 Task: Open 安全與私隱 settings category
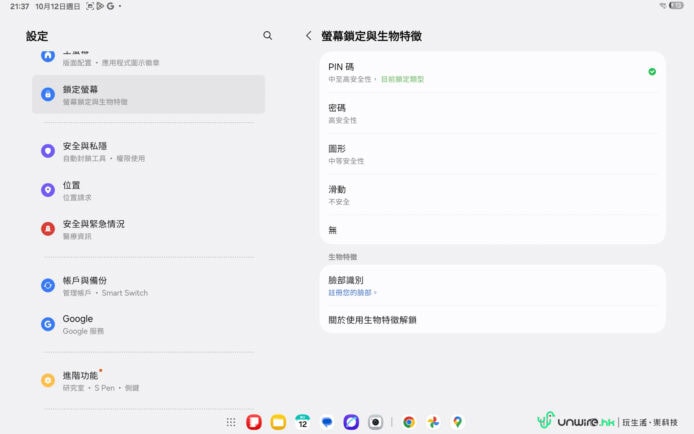[x=148, y=151]
